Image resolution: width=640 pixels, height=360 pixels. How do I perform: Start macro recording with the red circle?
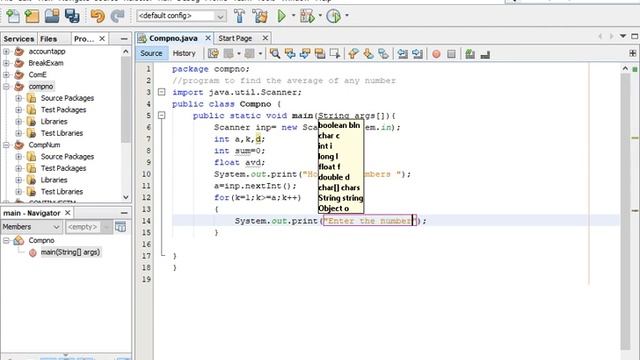pos(436,54)
